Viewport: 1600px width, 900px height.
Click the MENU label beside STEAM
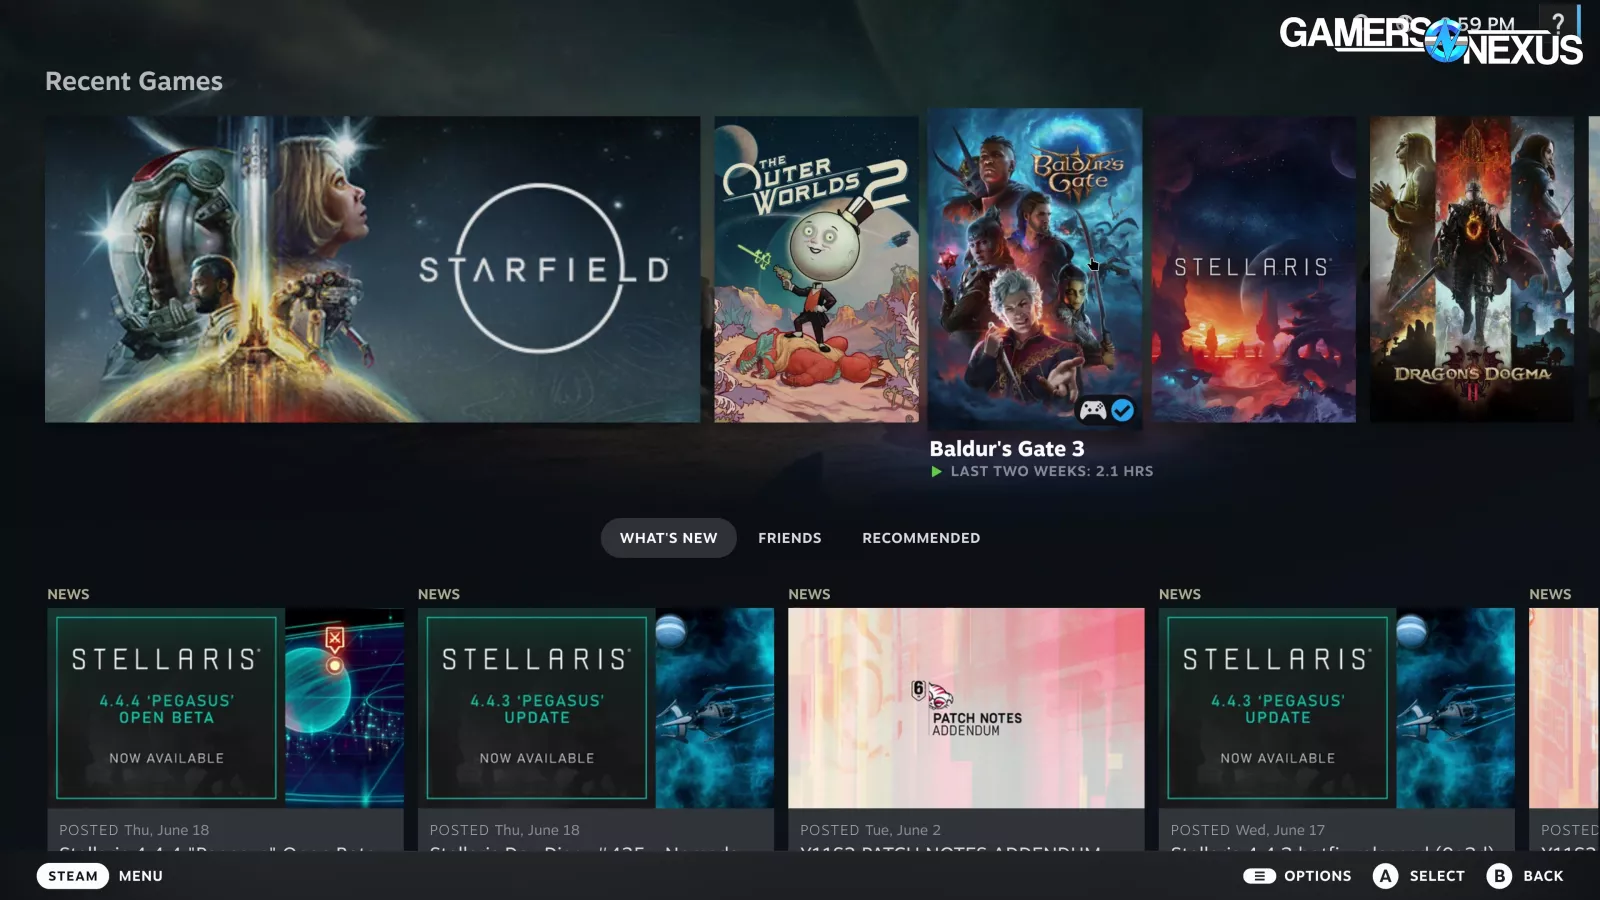pos(141,876)
